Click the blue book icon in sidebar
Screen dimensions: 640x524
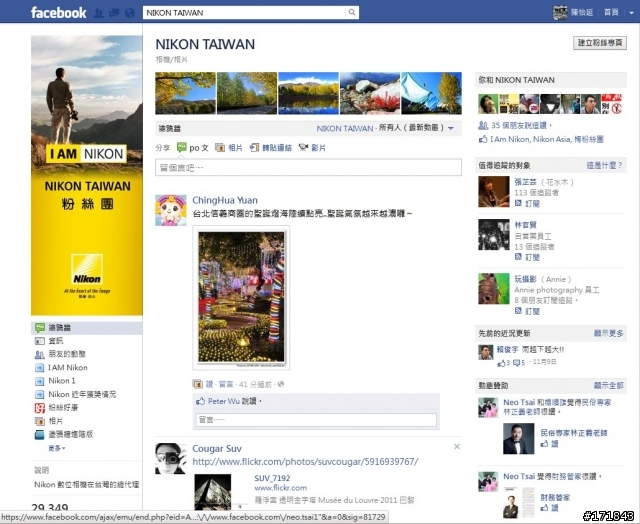pyautogui.click(x=40, y=435)
